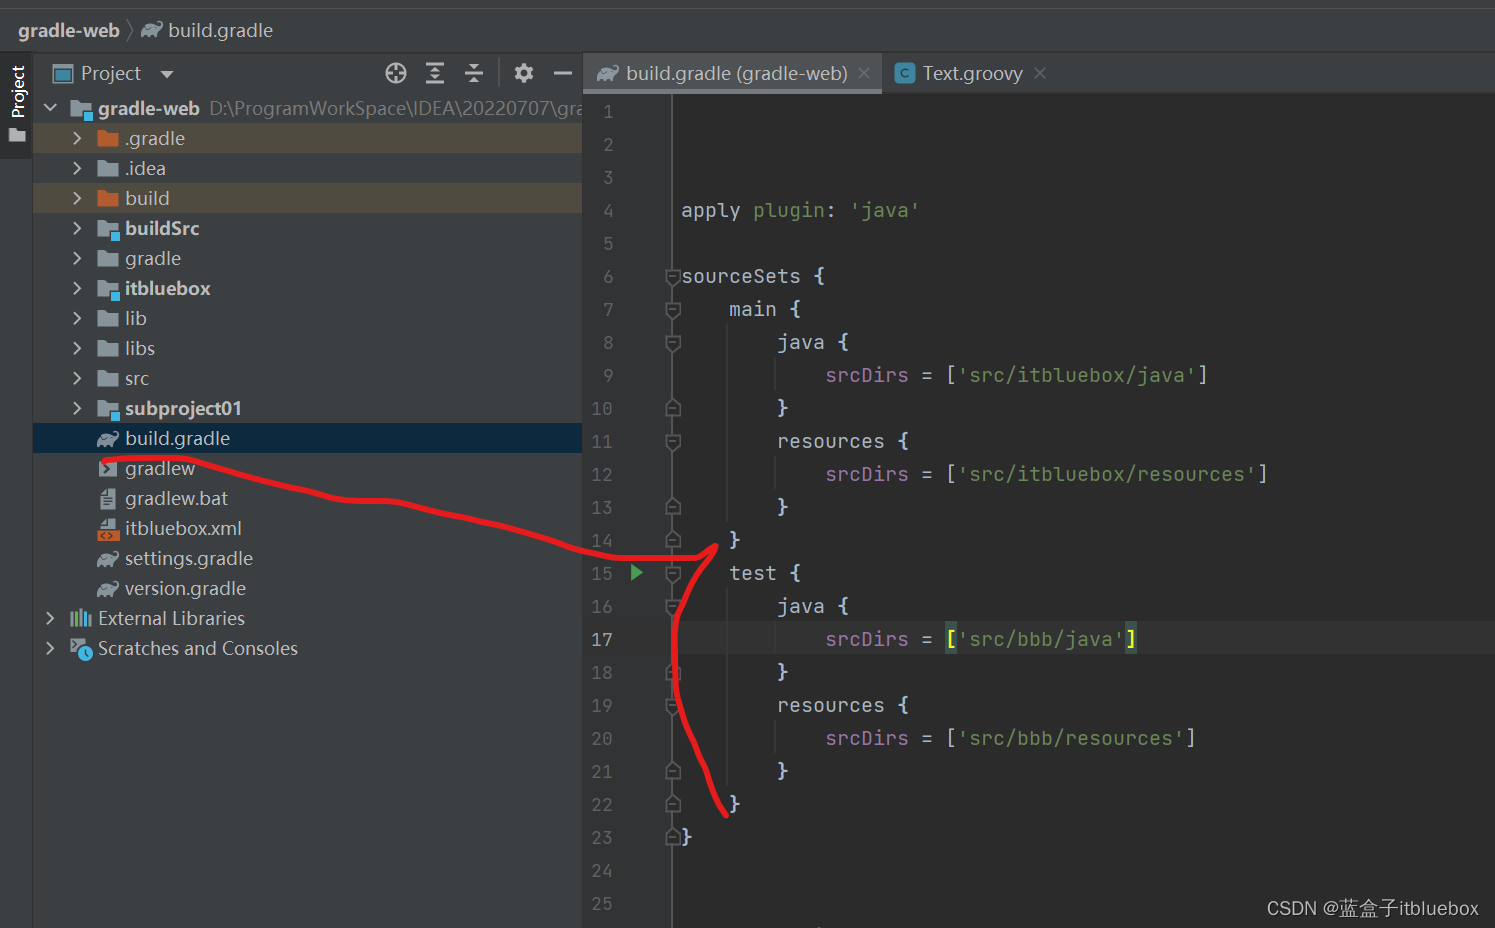Expand the buildSrc module

[x=77, y=228]
